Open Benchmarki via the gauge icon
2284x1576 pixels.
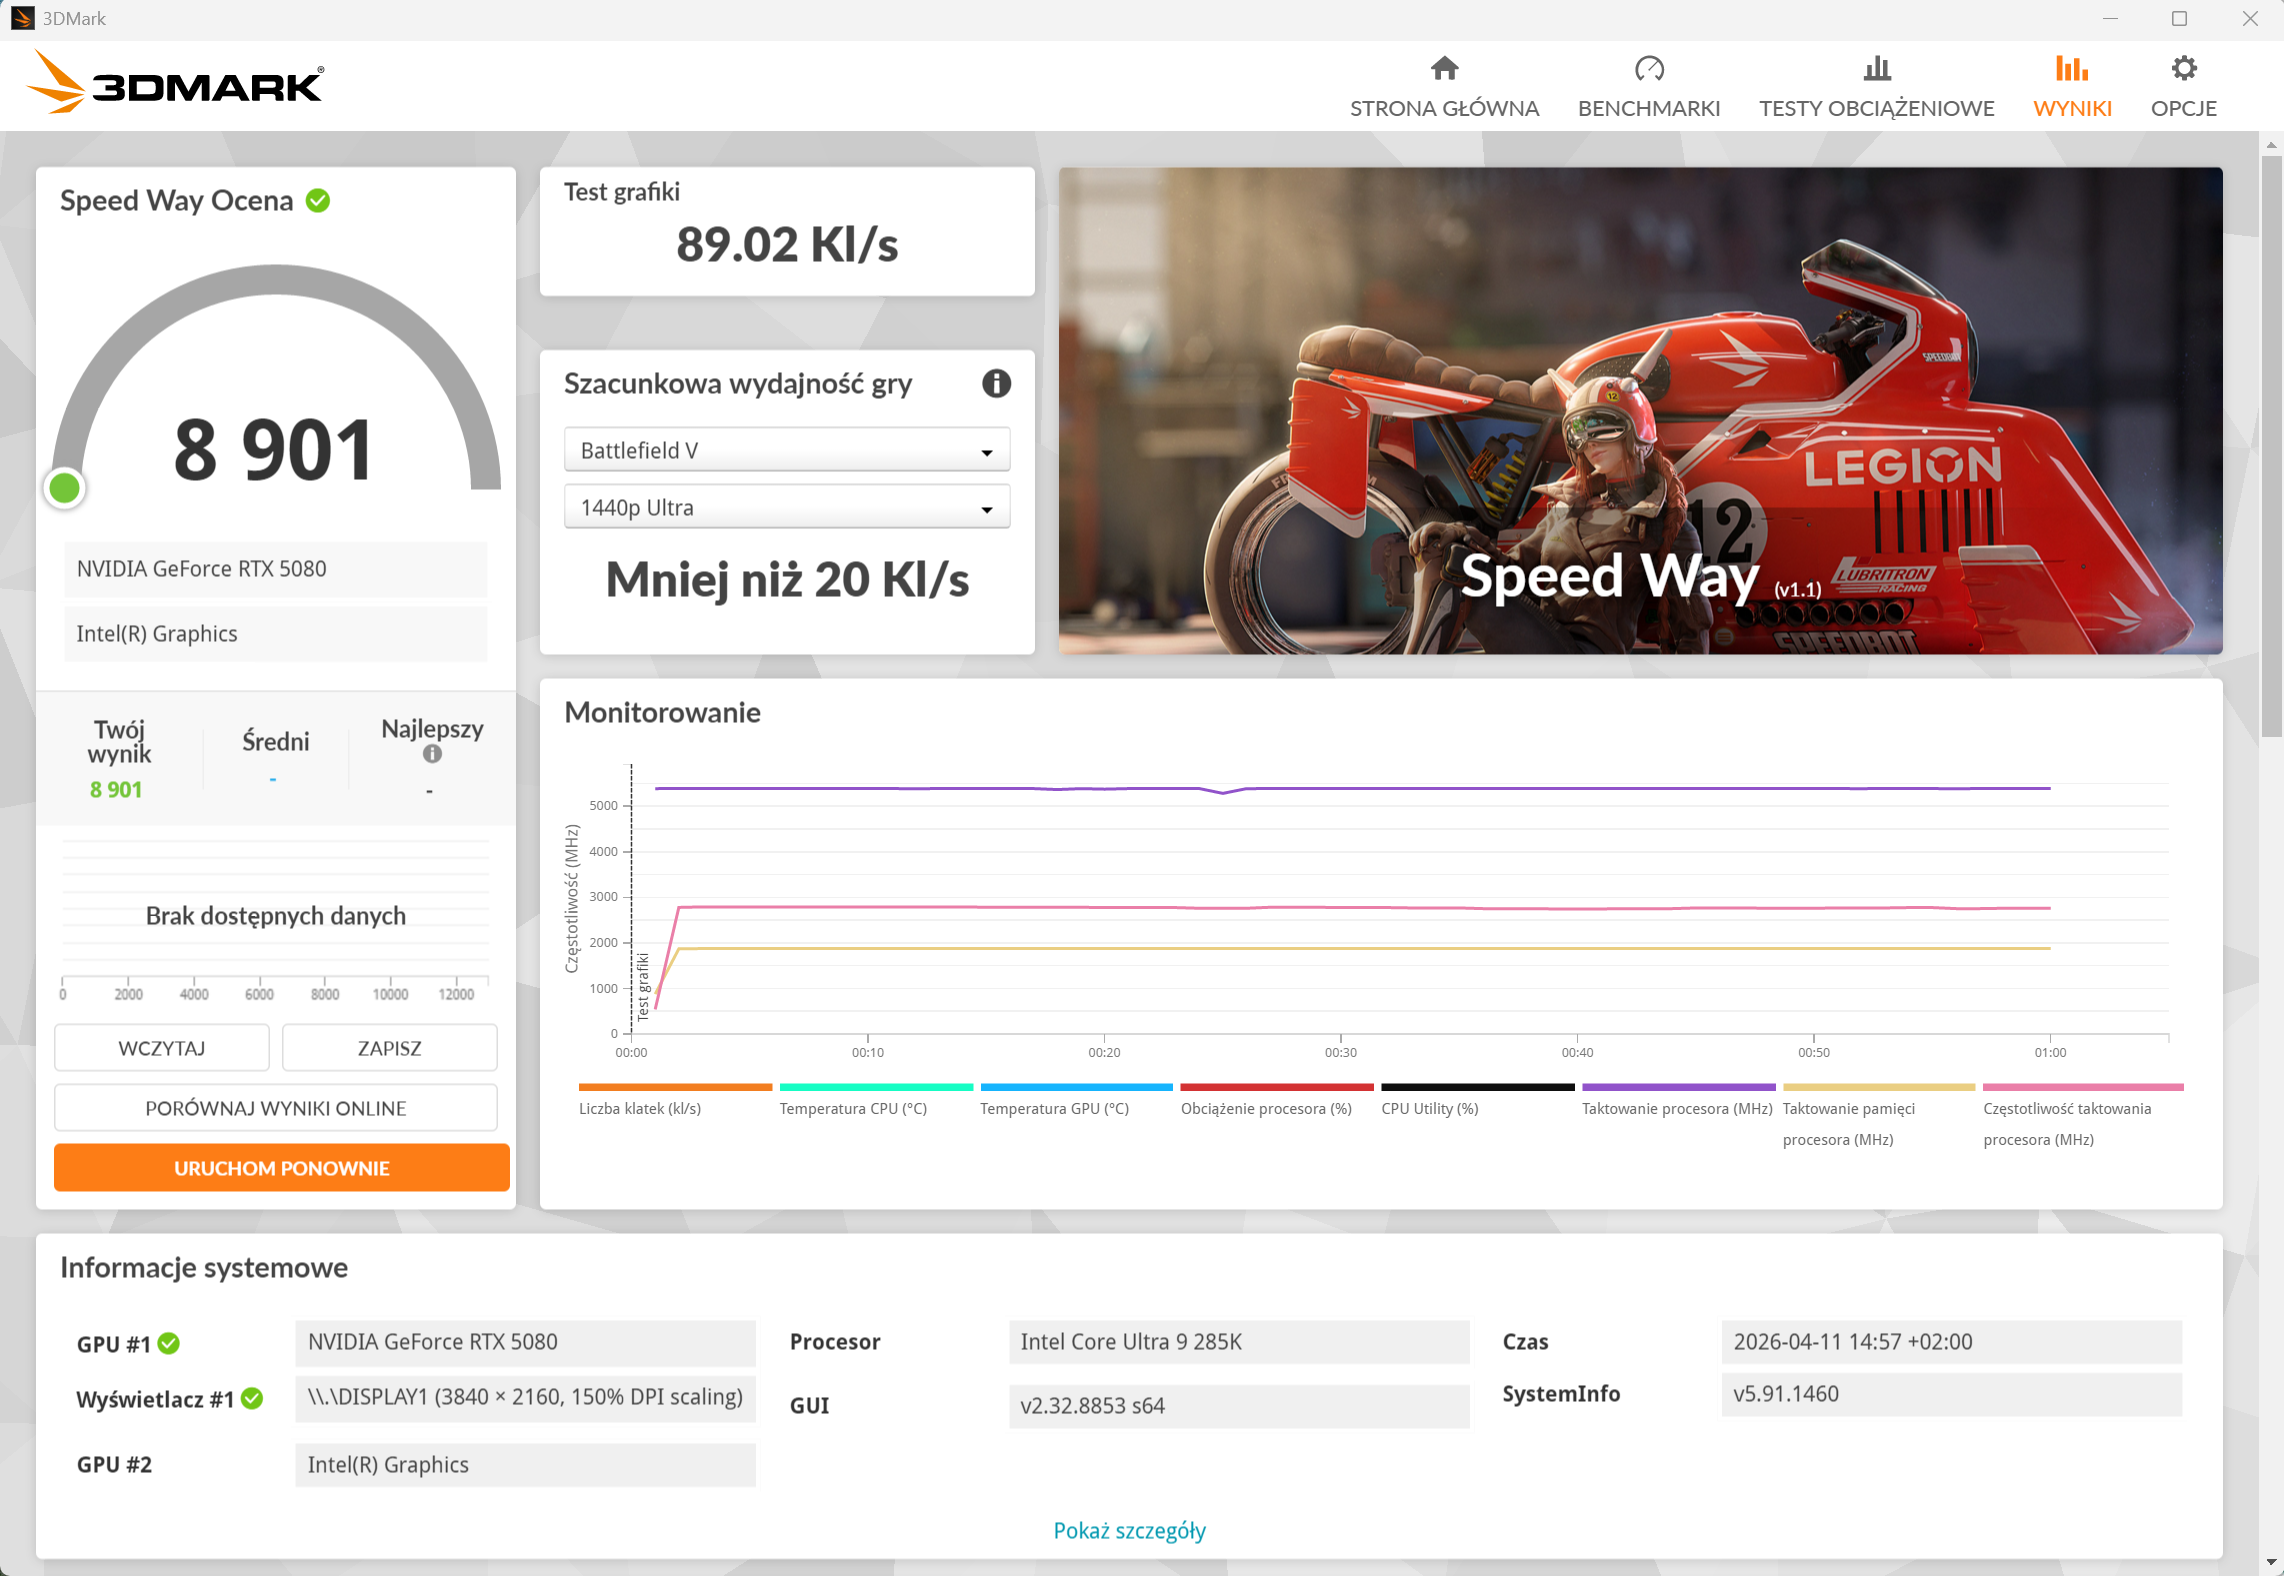[1648, 69]
